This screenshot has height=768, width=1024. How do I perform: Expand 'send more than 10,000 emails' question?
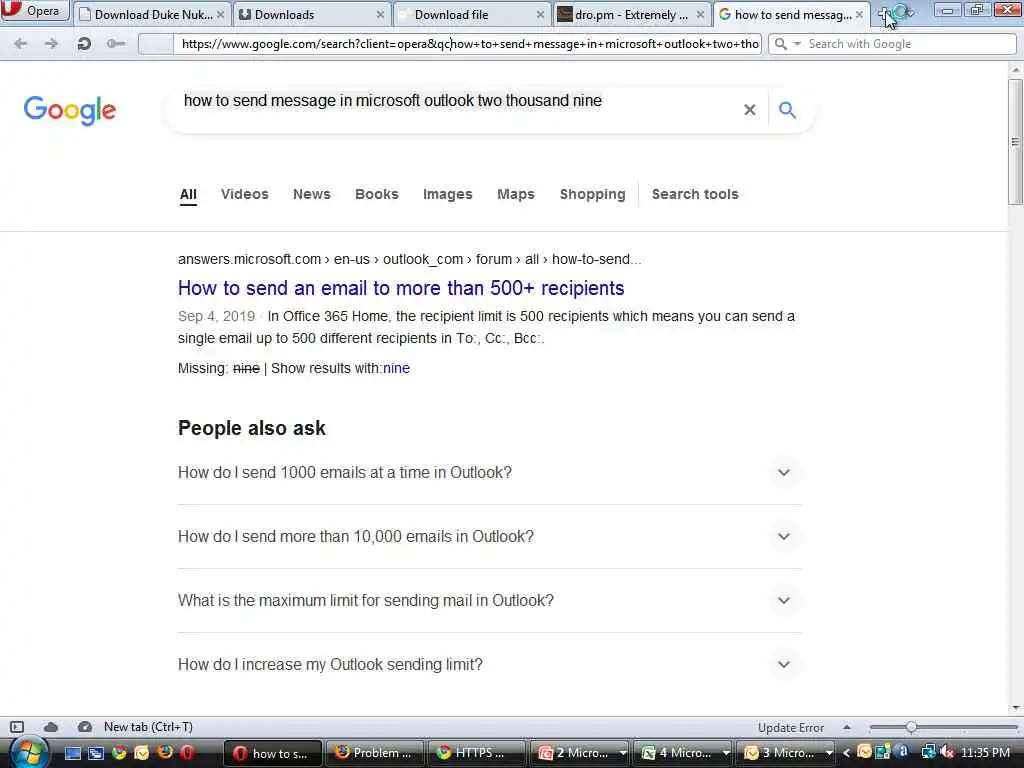(x=490, y=536)
